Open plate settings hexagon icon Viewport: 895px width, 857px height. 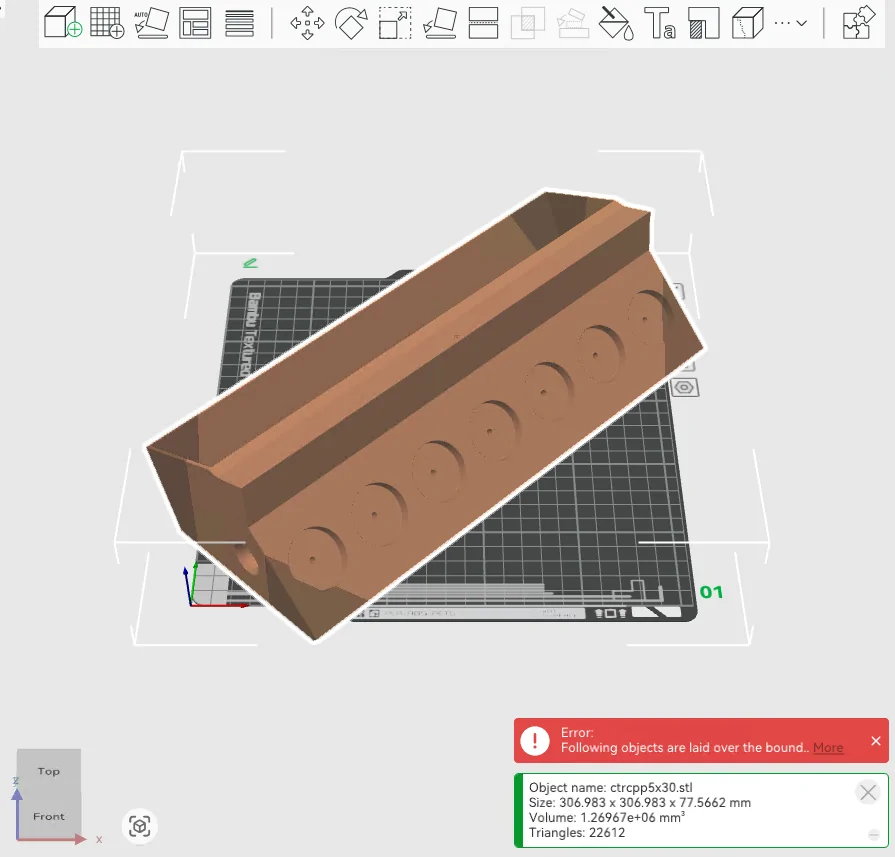tap(684, 388)
